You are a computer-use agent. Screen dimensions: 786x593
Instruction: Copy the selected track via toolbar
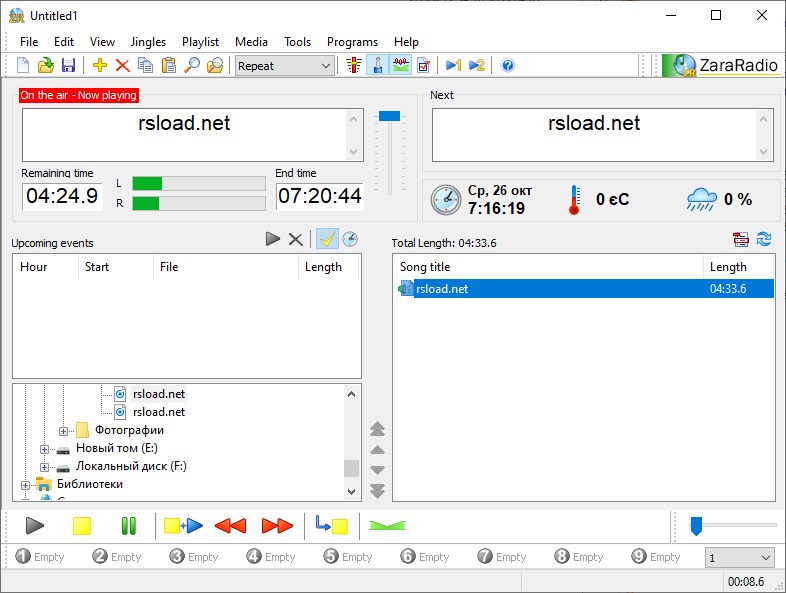[145, 65]
